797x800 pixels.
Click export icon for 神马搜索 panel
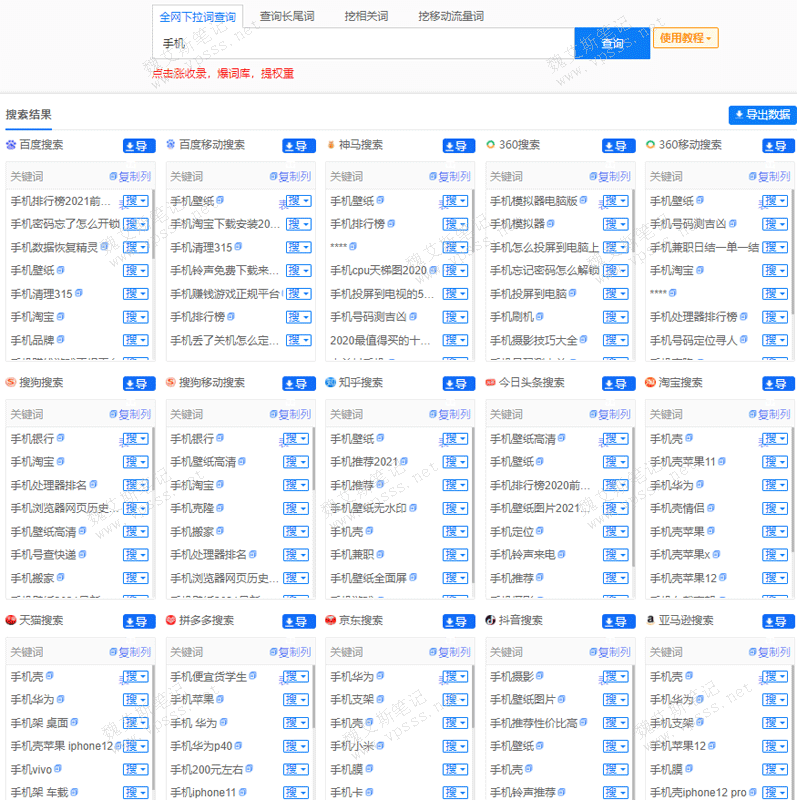click(x=459, y=146)
